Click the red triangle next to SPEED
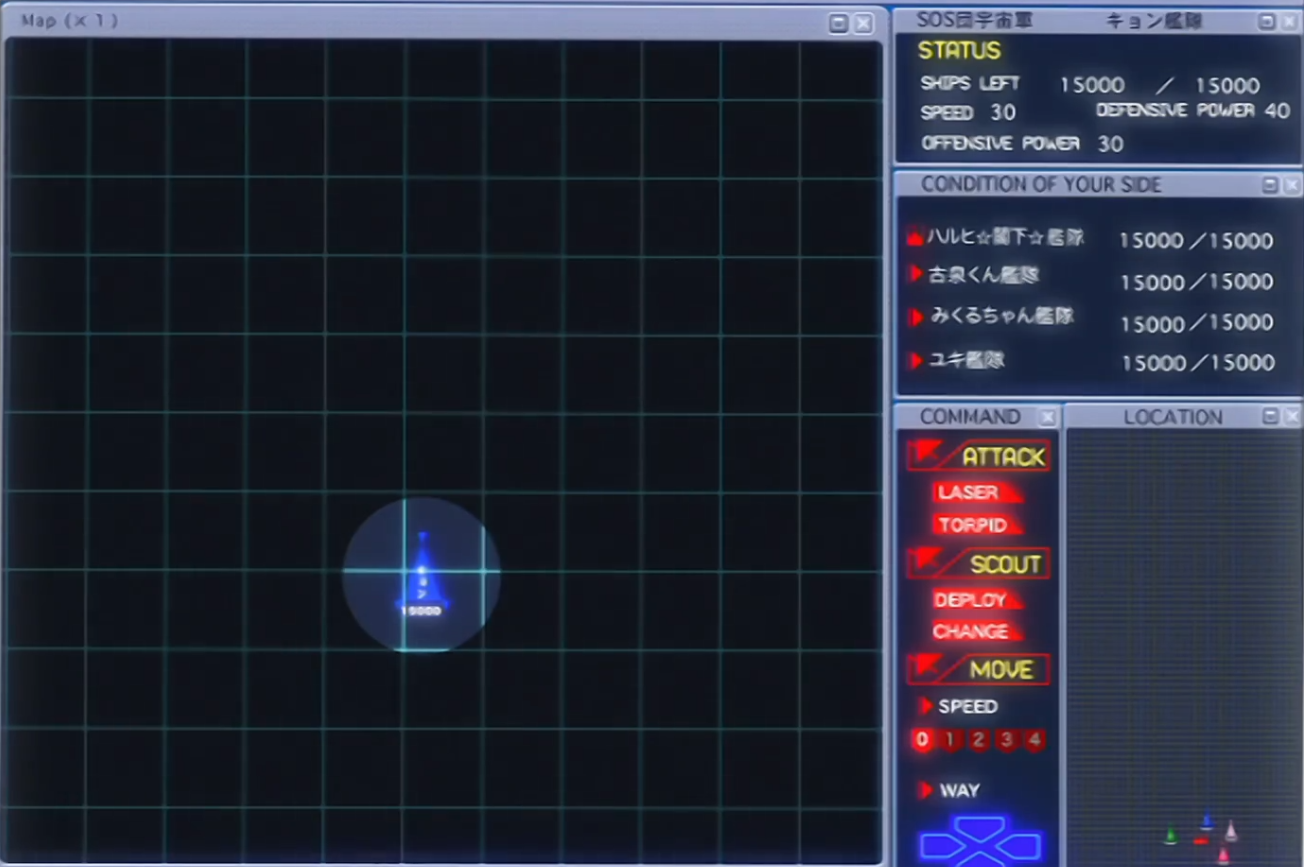The height and width of the screenshot is (867, 1304). (925, 706)
